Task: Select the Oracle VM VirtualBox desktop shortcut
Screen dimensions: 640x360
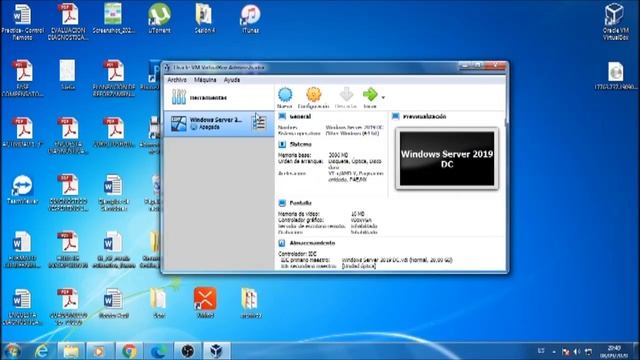Action: click(615, 21)
